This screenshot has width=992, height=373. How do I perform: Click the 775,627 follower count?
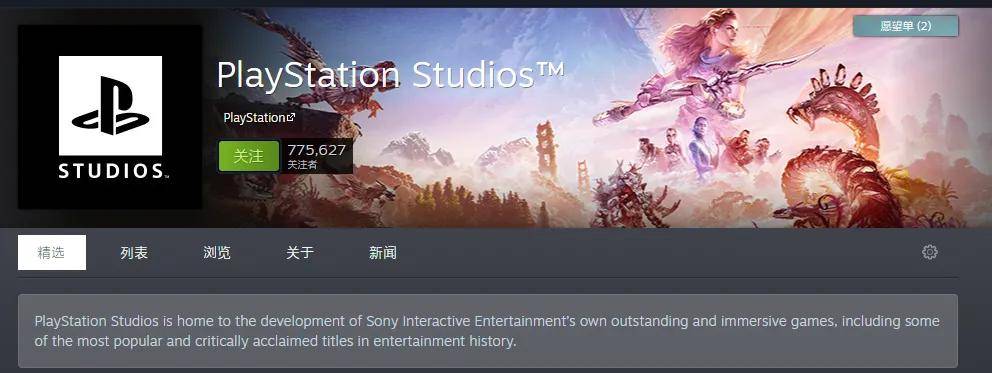316,150
